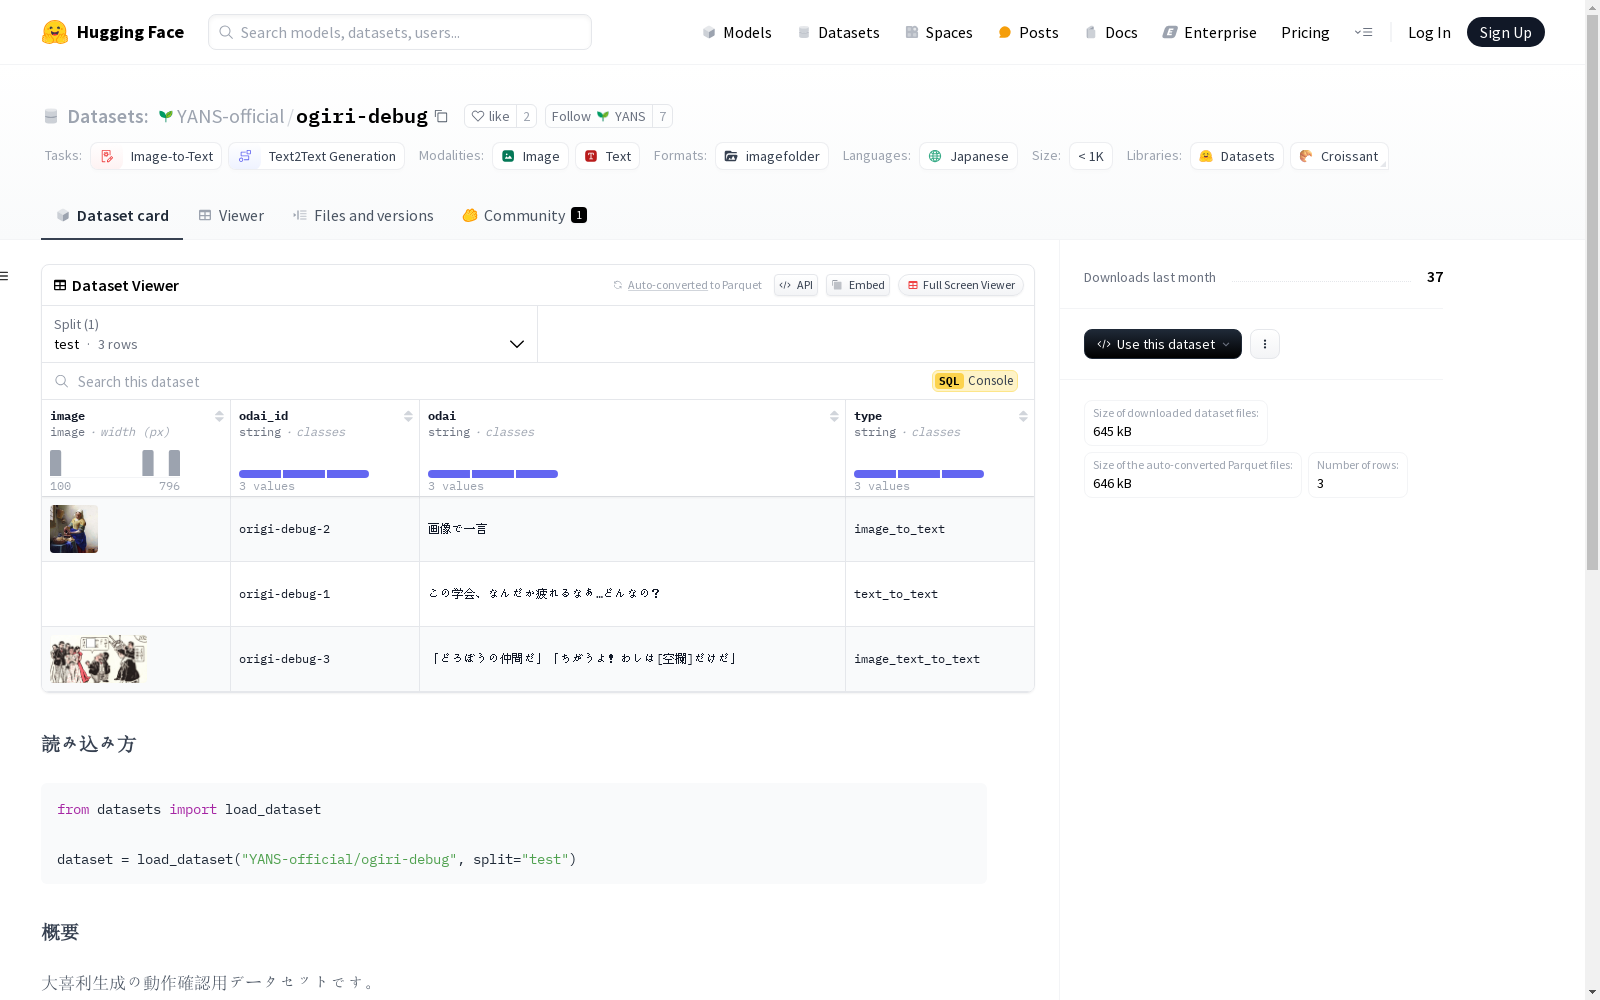
Task: Select the Image modality tag
Action: point(530,156)
